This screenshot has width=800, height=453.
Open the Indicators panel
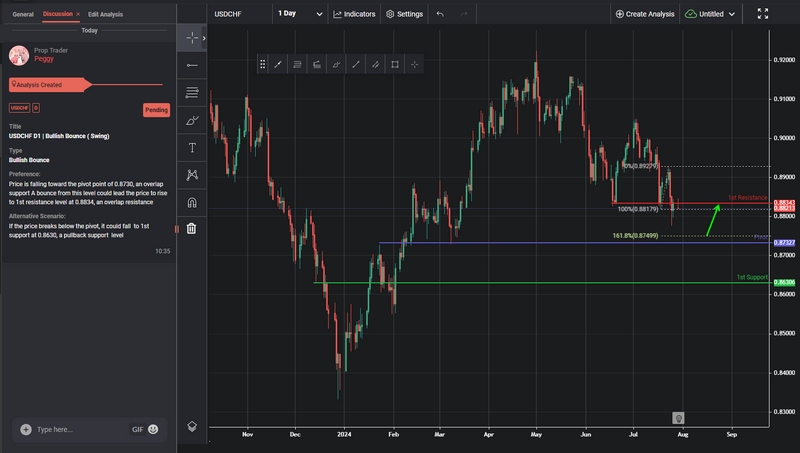(354, 14)
